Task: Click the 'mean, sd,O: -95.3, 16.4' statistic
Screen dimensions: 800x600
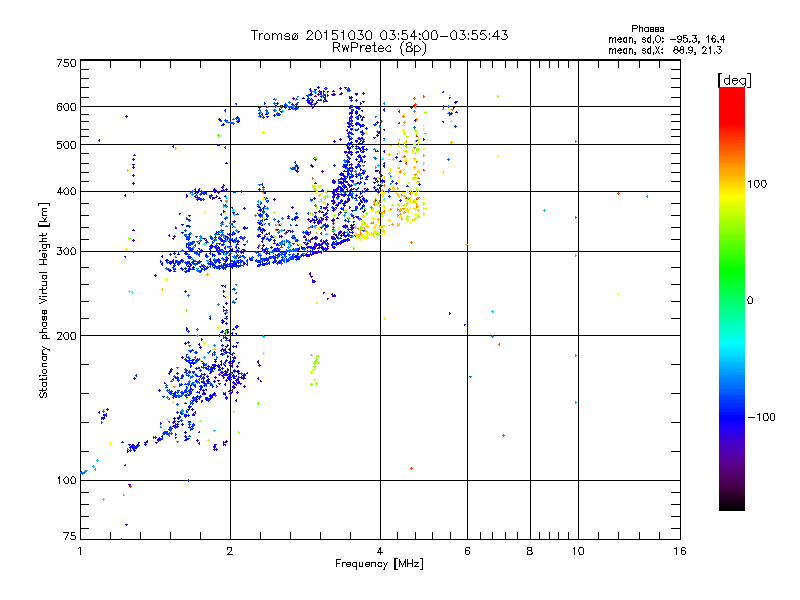Action: 666,40
